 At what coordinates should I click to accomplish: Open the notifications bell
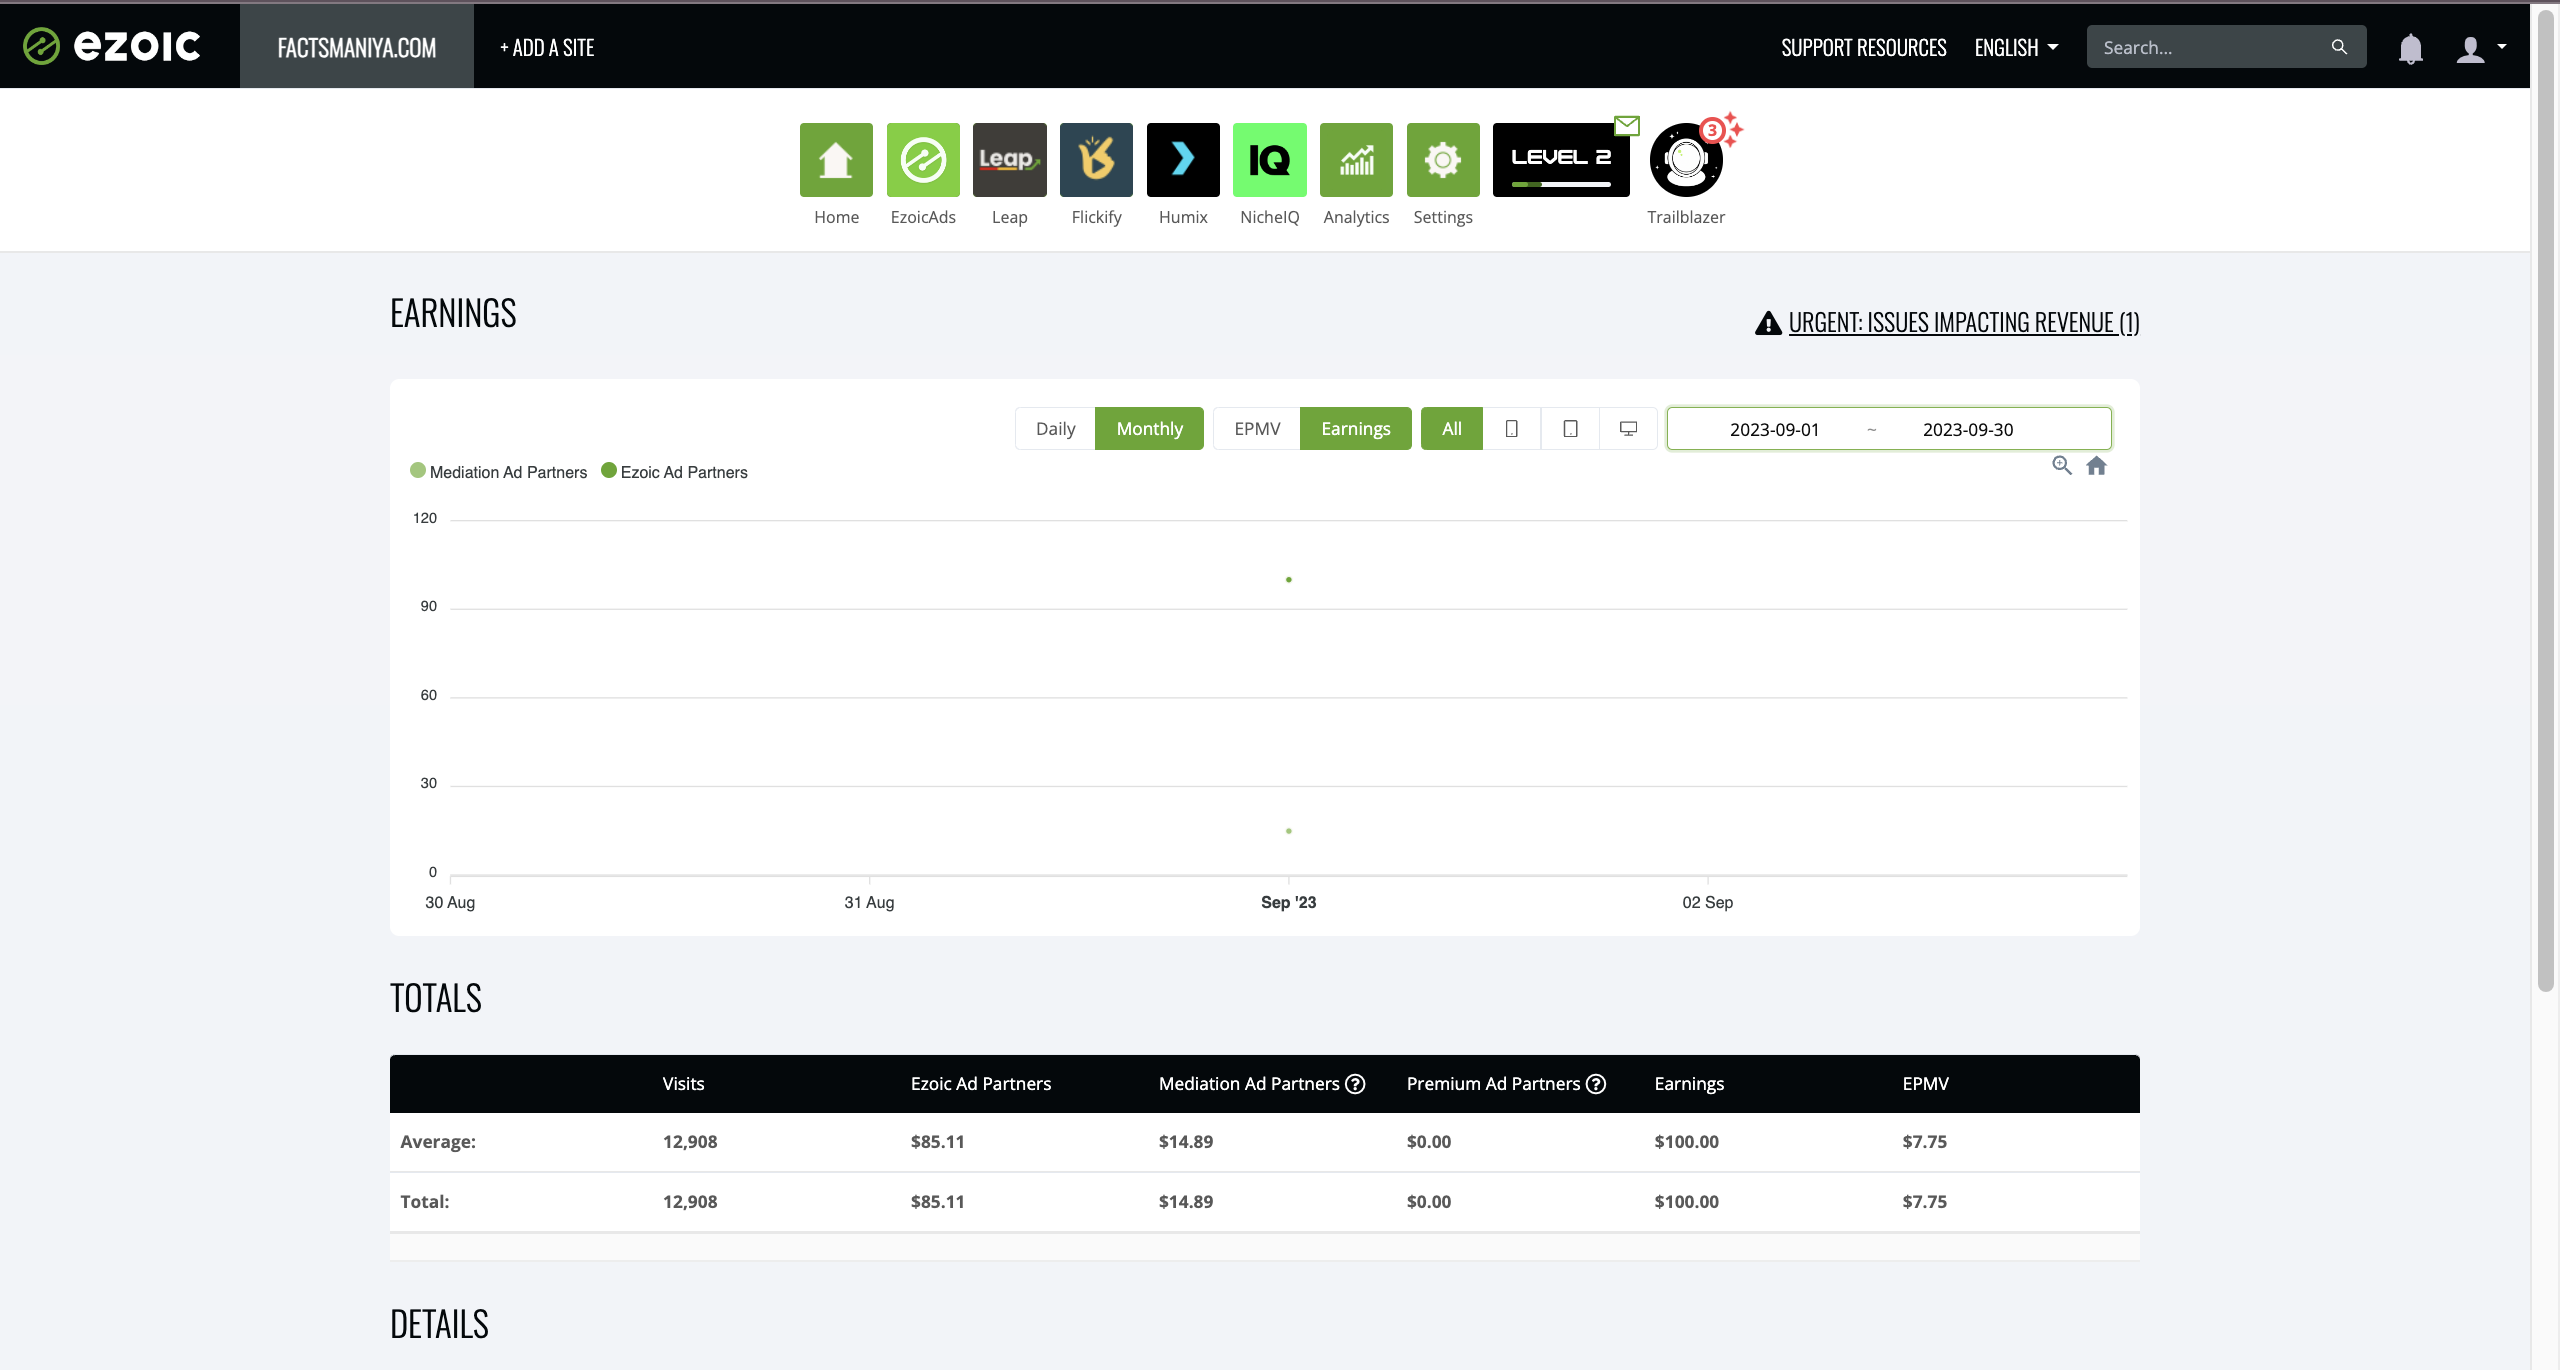pyautogui.click(x=2411, y=48)
